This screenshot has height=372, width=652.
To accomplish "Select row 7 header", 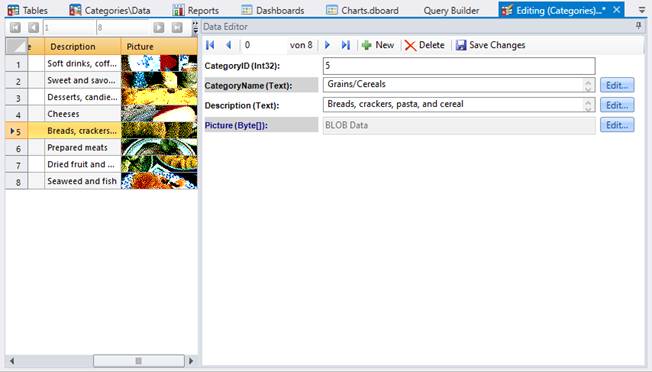I will click(16, 165).
